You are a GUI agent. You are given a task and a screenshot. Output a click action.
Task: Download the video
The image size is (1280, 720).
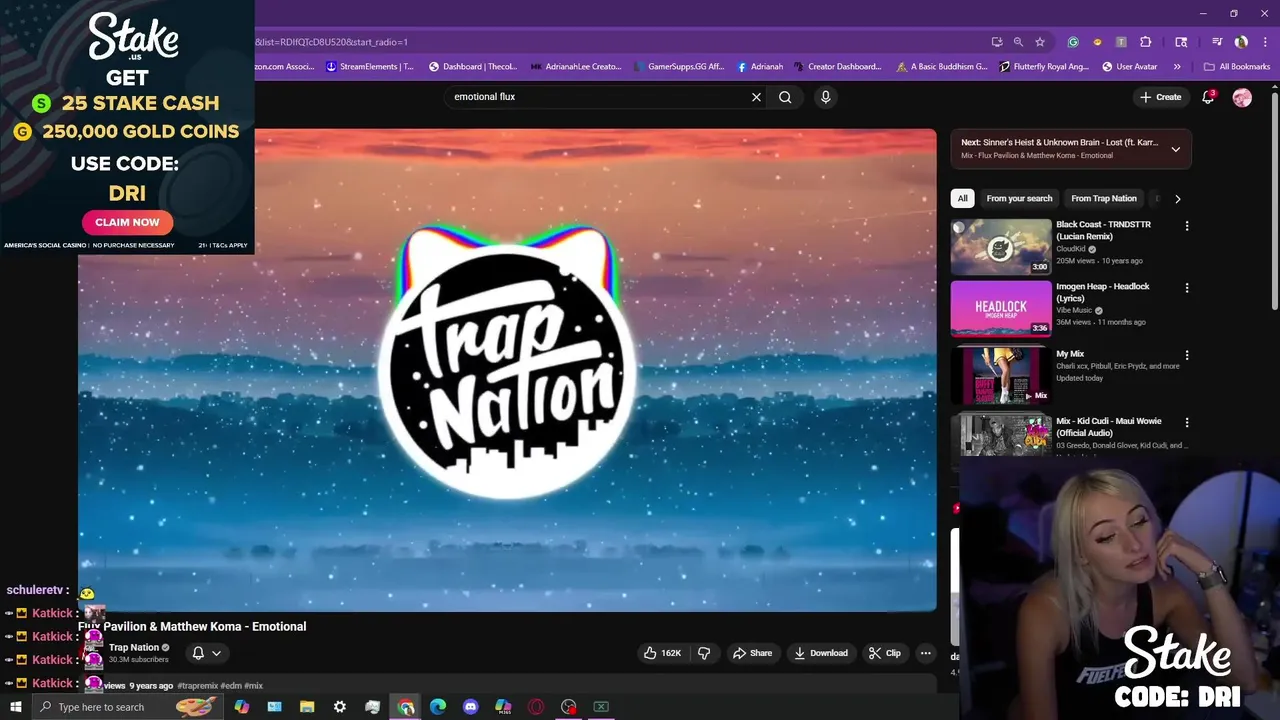click(821, 653)
